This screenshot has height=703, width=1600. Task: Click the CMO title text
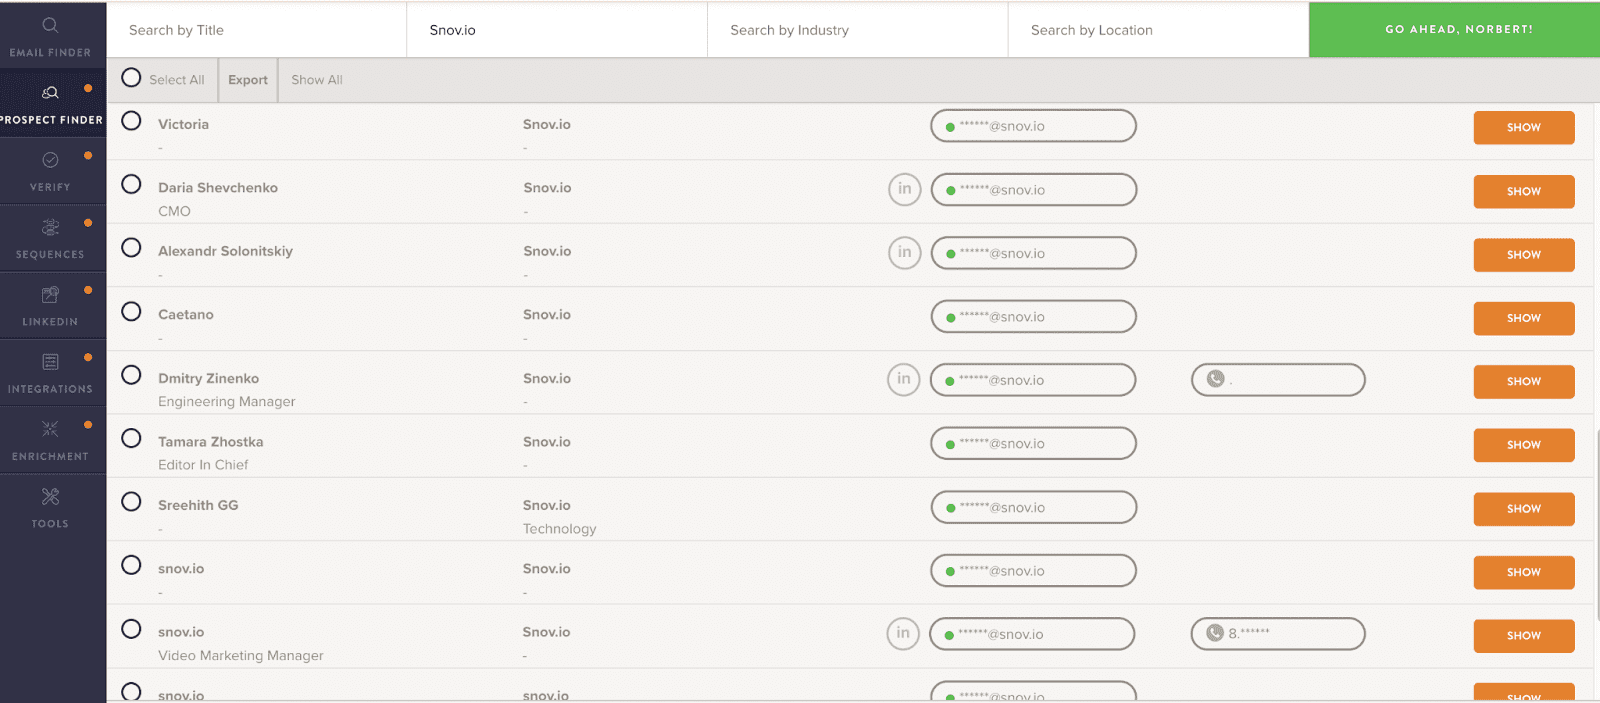pyautogui.click(x=174, y=211)
